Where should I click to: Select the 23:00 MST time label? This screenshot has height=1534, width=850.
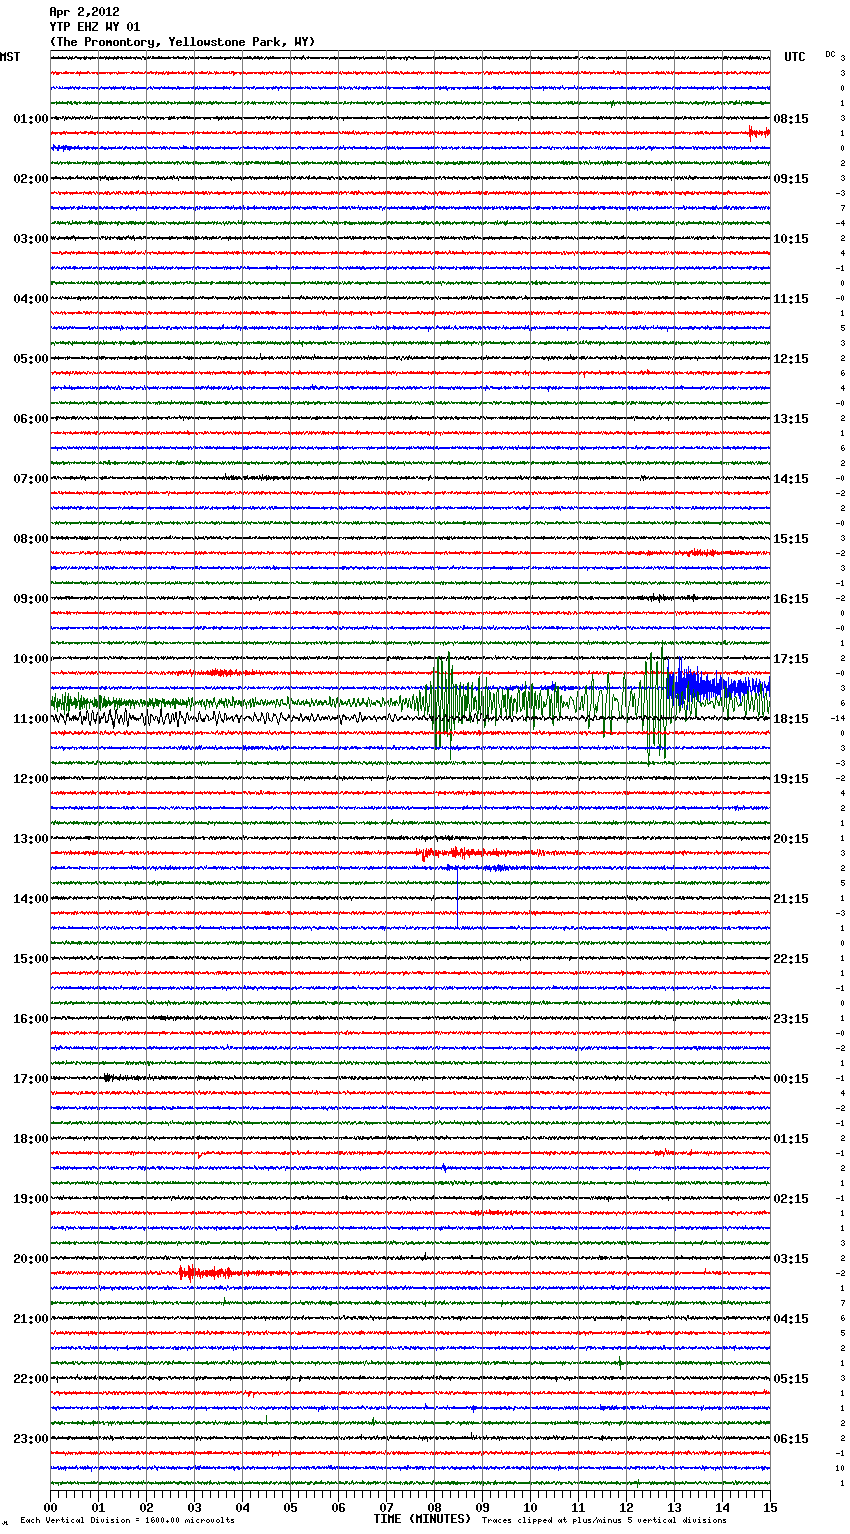(31, 1439)
